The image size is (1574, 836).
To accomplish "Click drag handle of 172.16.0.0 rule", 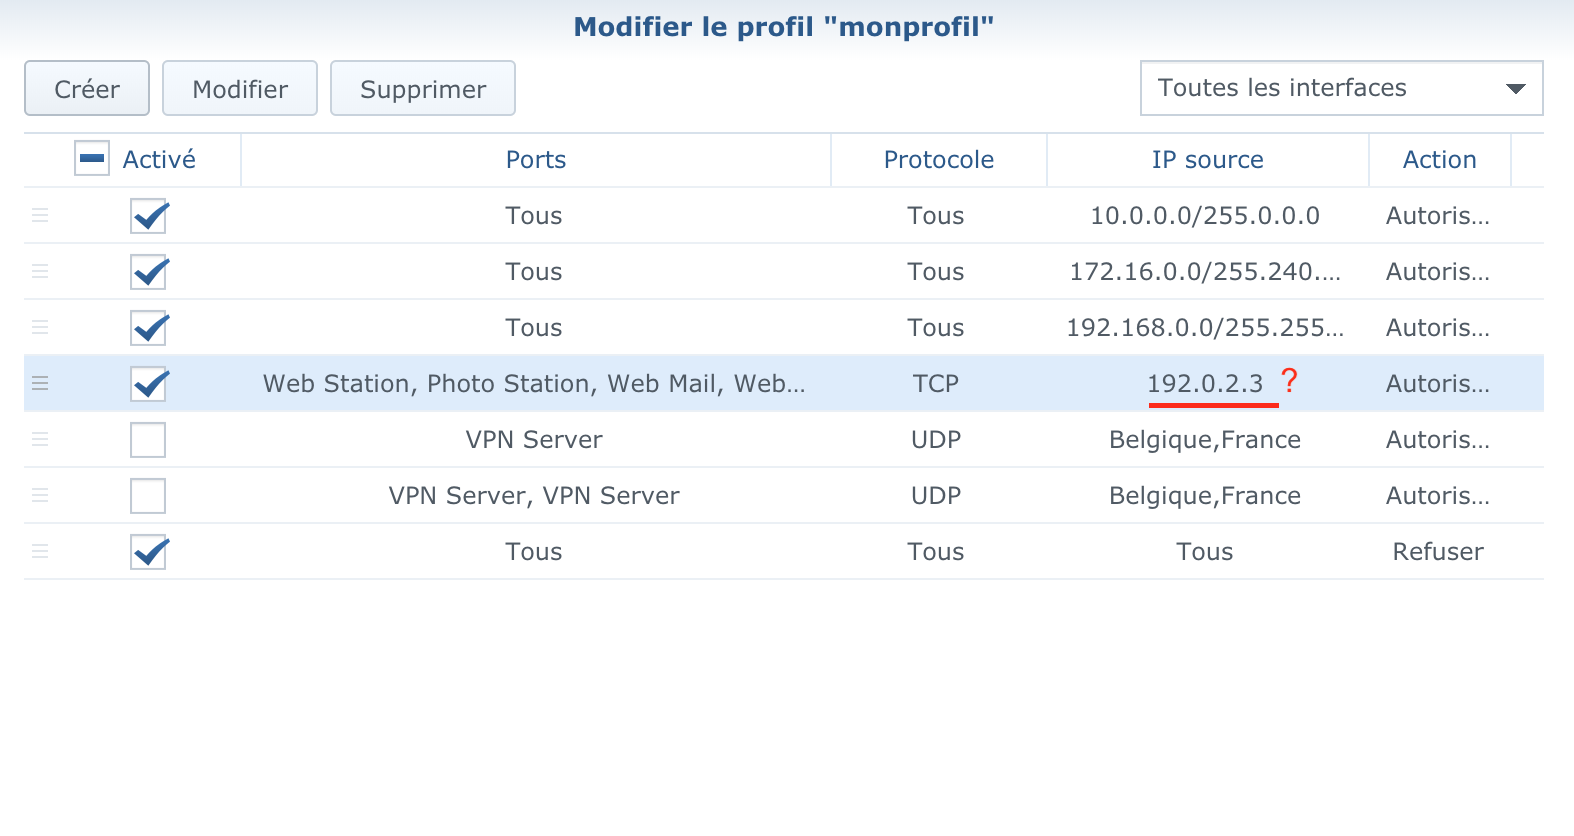I will (40, 272).
